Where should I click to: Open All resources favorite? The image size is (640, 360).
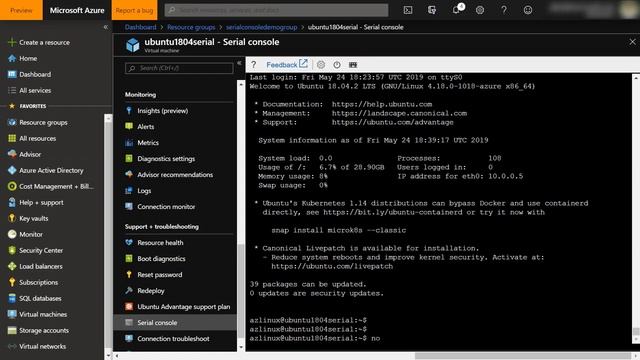32,138
